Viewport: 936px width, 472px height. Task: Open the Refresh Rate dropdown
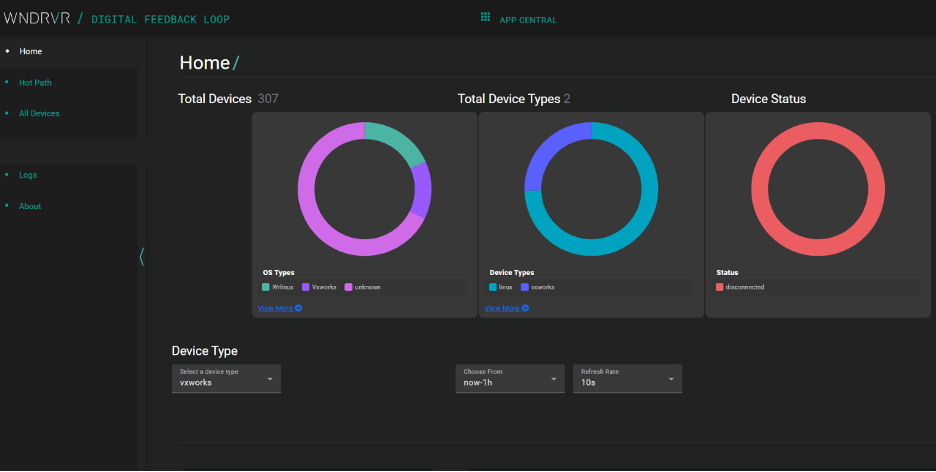point(627,378)
